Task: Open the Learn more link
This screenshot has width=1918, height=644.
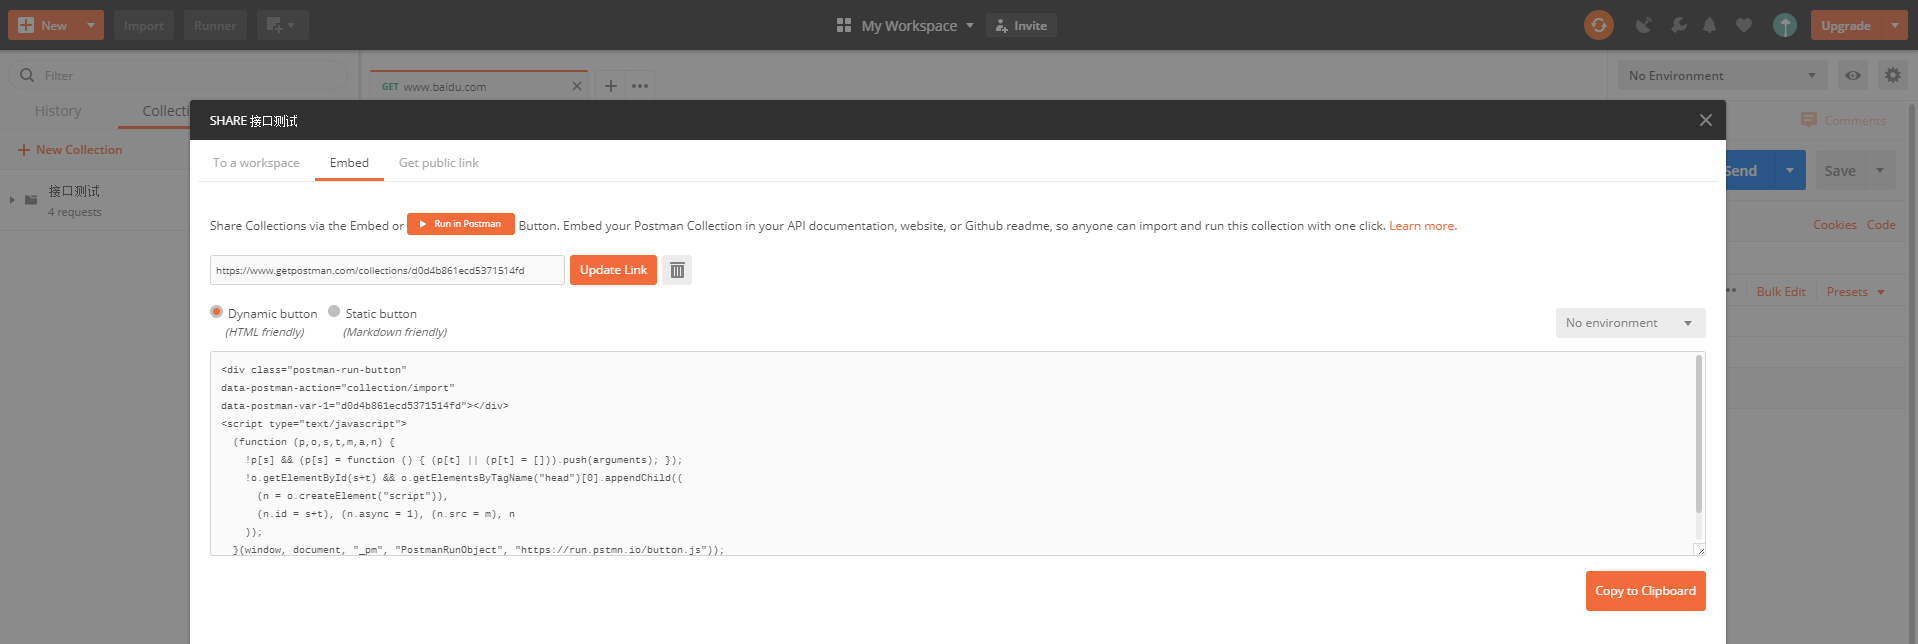Action: pos(1423,226)
